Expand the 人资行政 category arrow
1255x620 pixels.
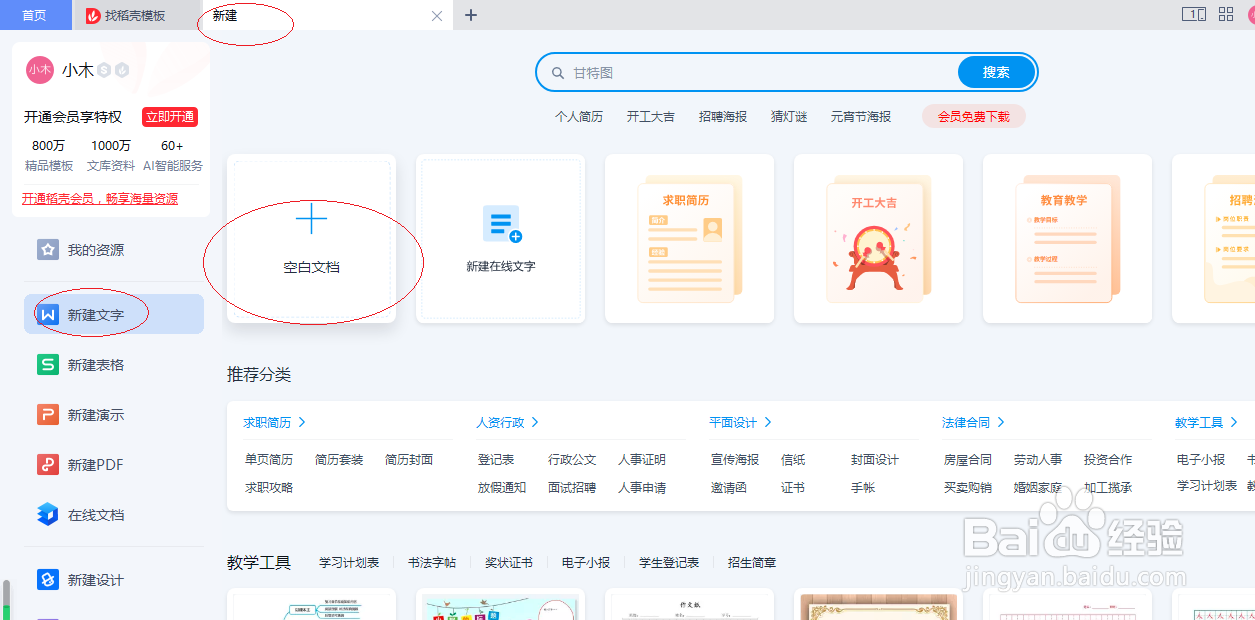(x=535, y=423)
